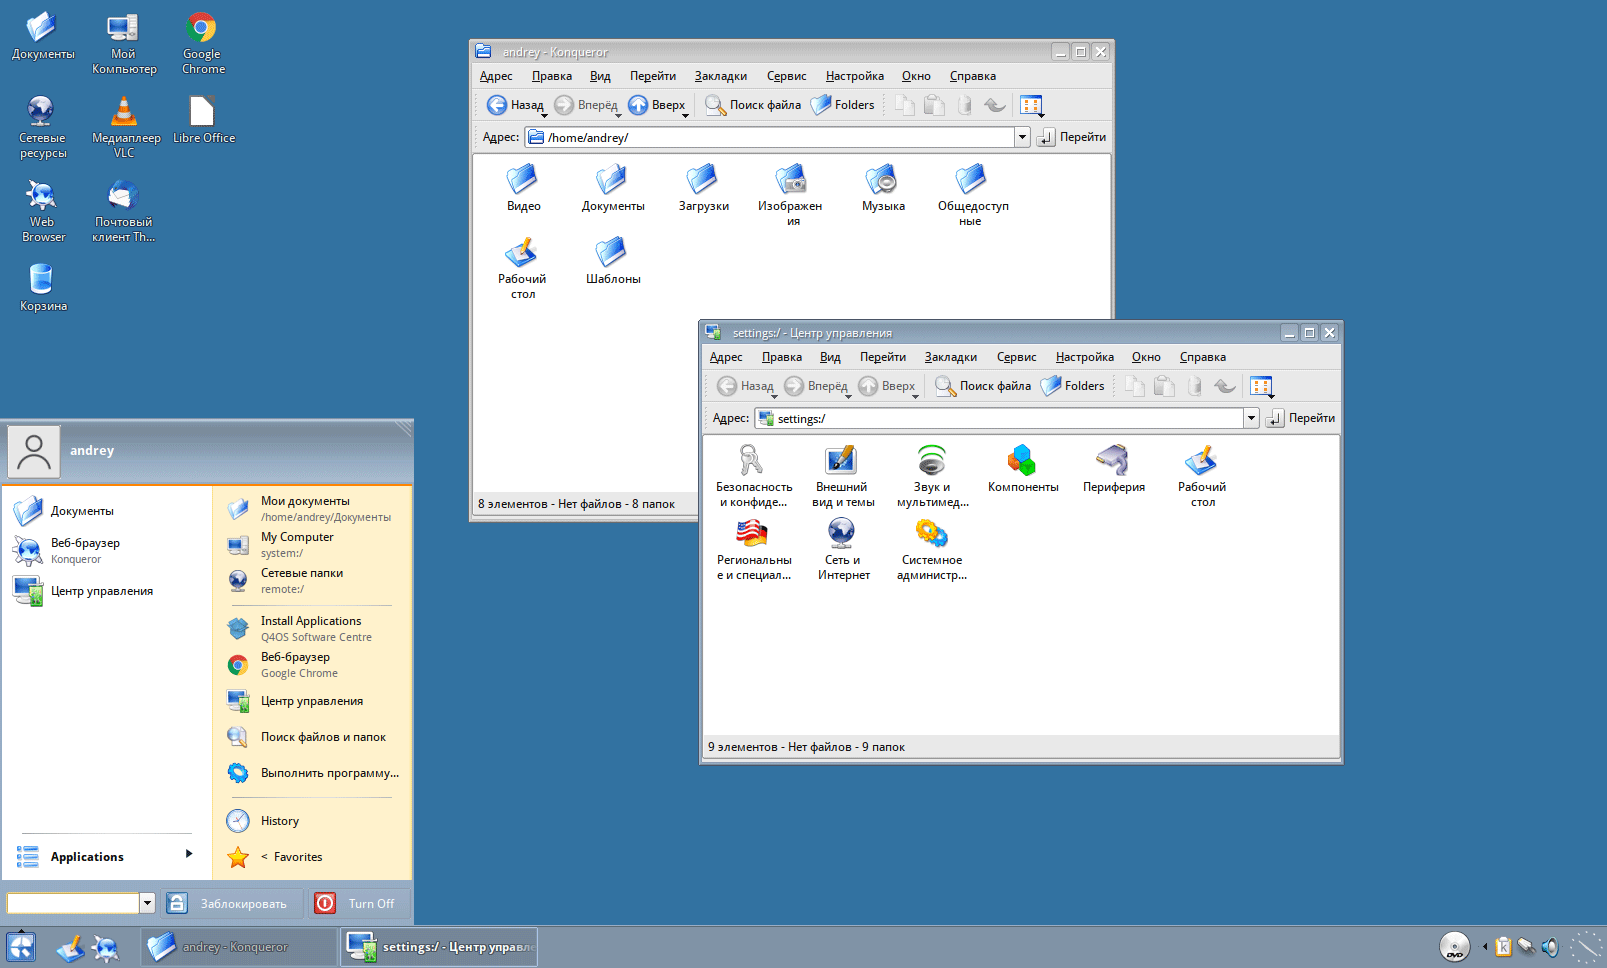The width and height of the screenshot is (1607, 968).
Task: Click the volume icon in system tray
Action: click(1550, 946)
